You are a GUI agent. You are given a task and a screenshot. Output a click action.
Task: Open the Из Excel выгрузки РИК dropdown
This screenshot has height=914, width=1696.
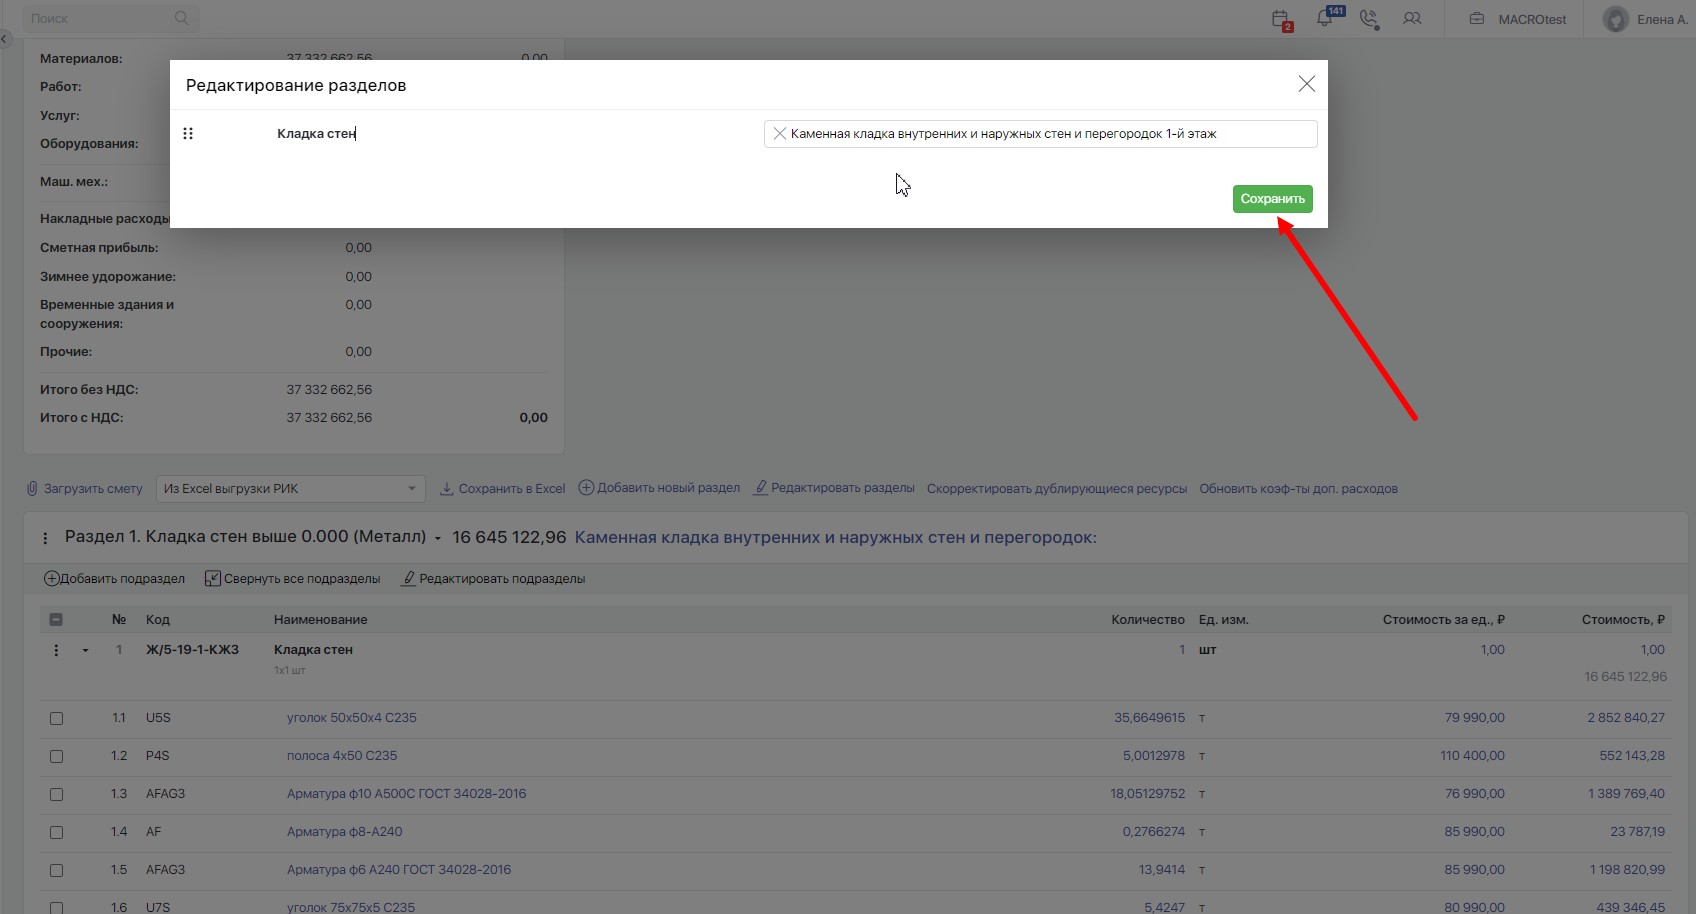(x=291, y=489)
